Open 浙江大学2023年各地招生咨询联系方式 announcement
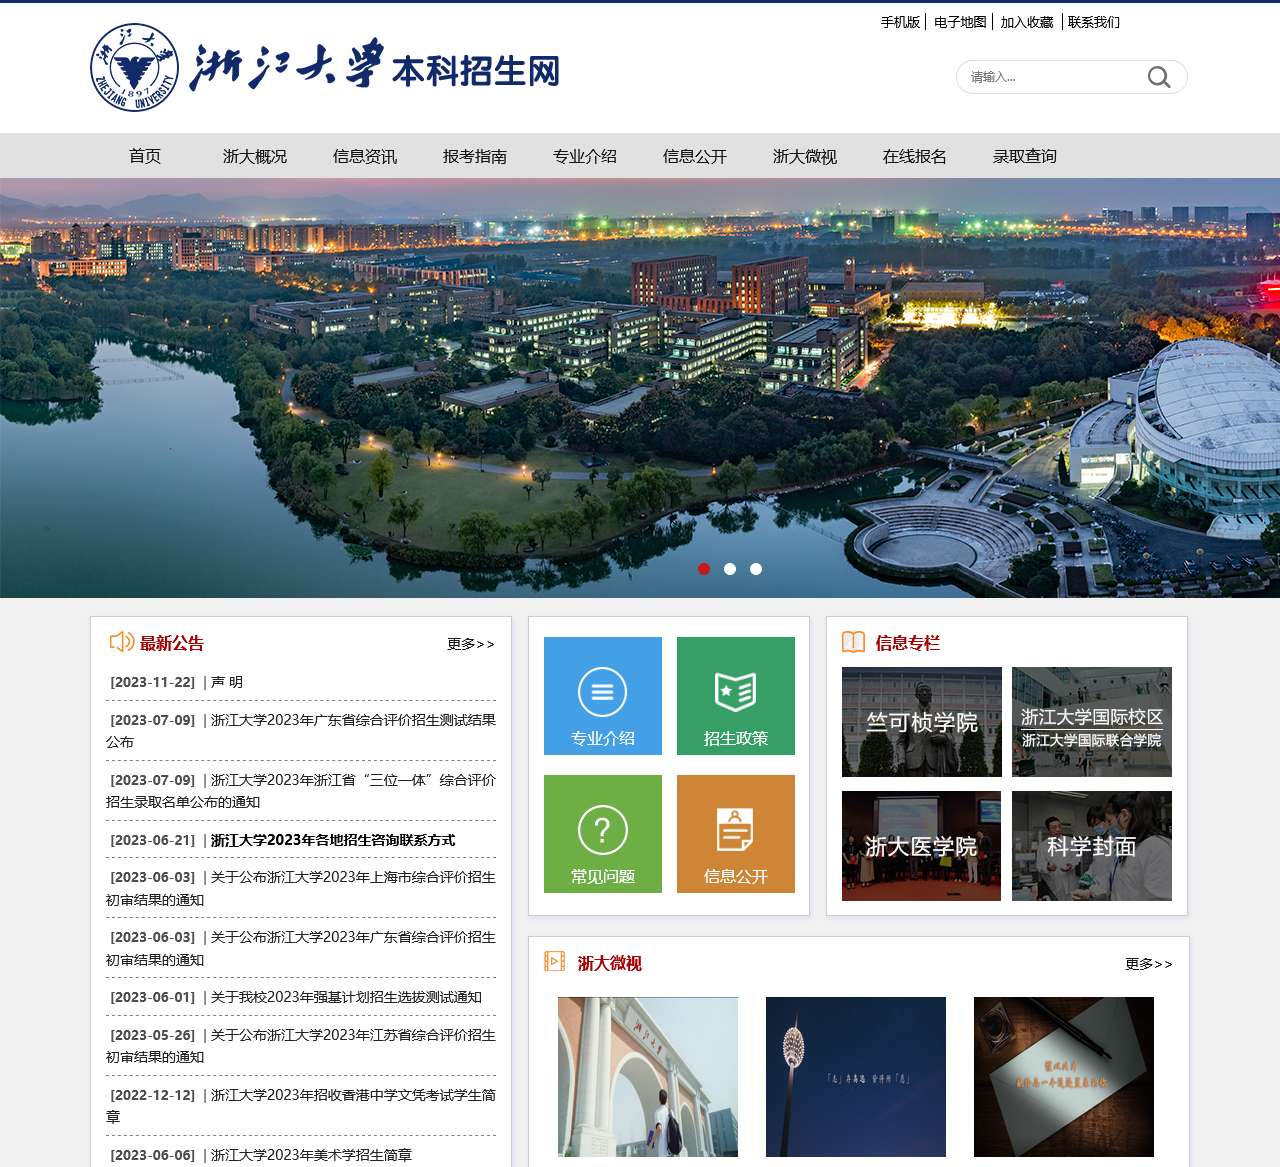The width and height of the screenshot is (1280, 1167). tap(332, 840)
